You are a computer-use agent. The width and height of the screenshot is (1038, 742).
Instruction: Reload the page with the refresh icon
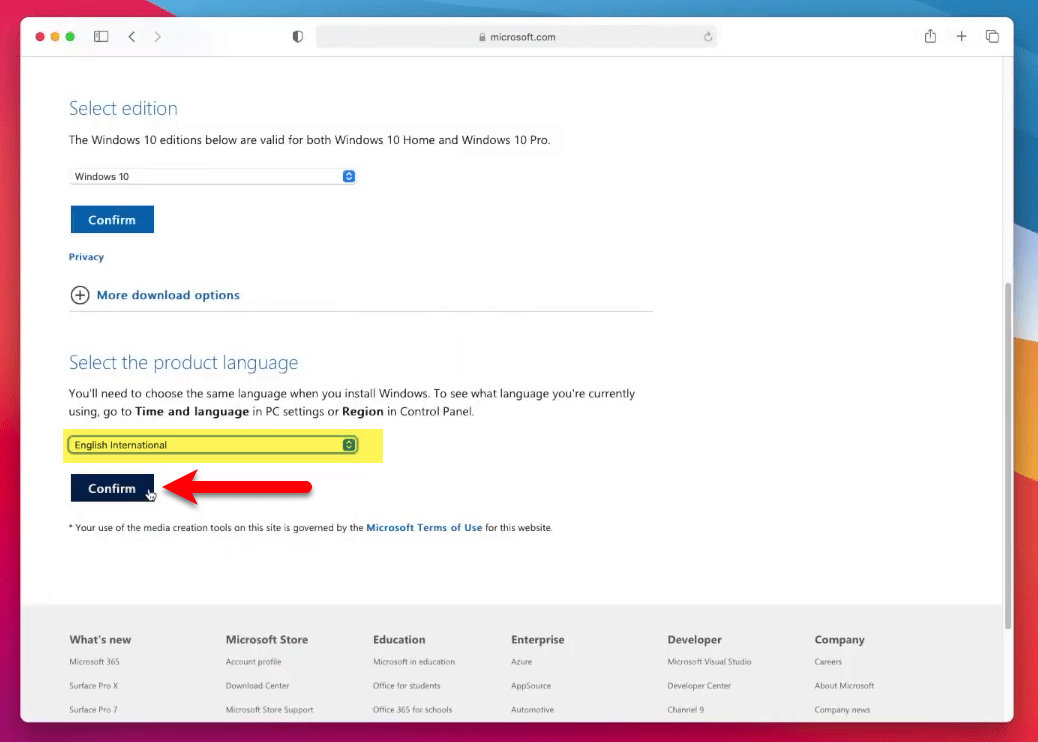pos(708,36)
